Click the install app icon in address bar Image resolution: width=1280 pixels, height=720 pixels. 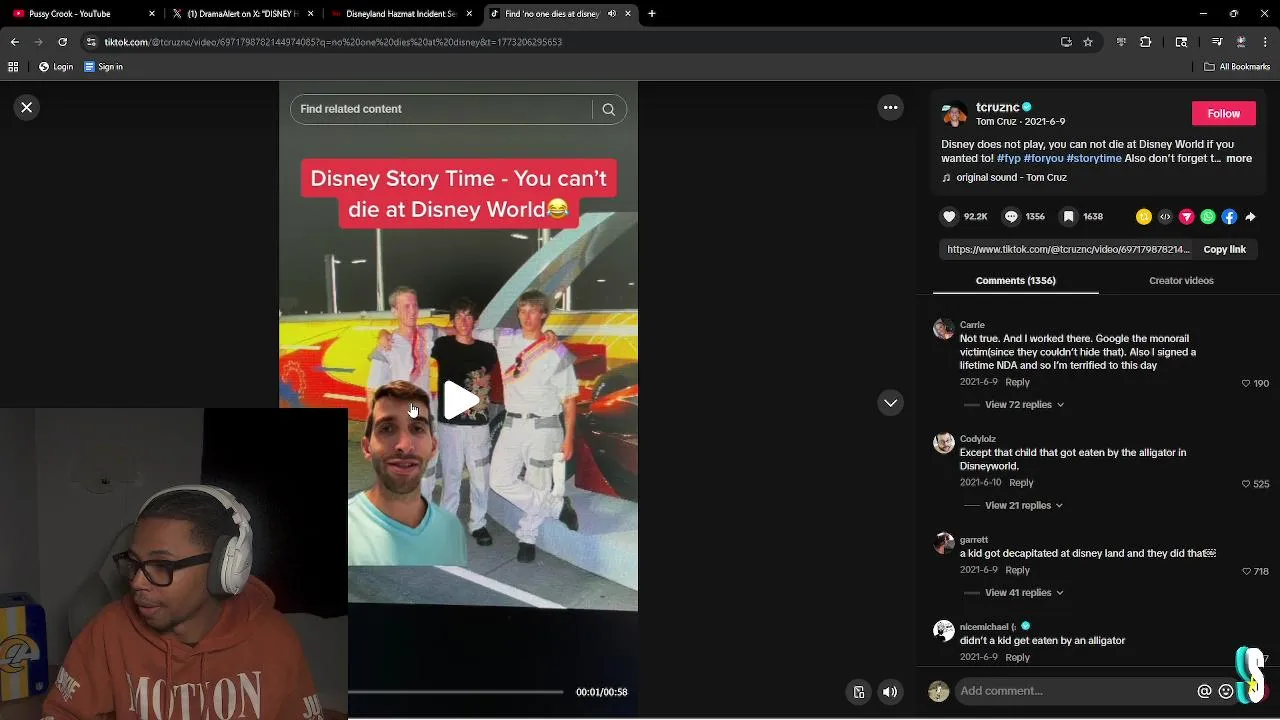click(1066, 42)
